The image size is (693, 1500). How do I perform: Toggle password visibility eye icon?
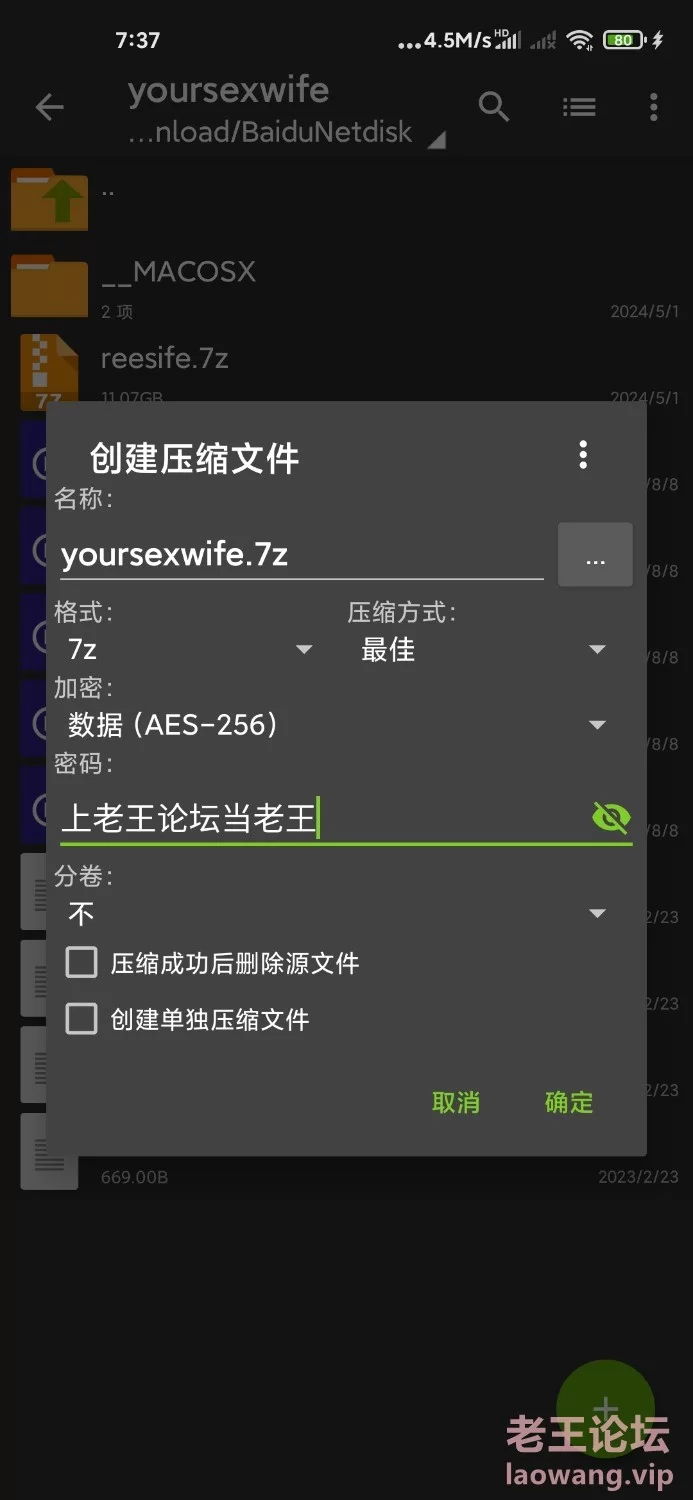point(611,818)
